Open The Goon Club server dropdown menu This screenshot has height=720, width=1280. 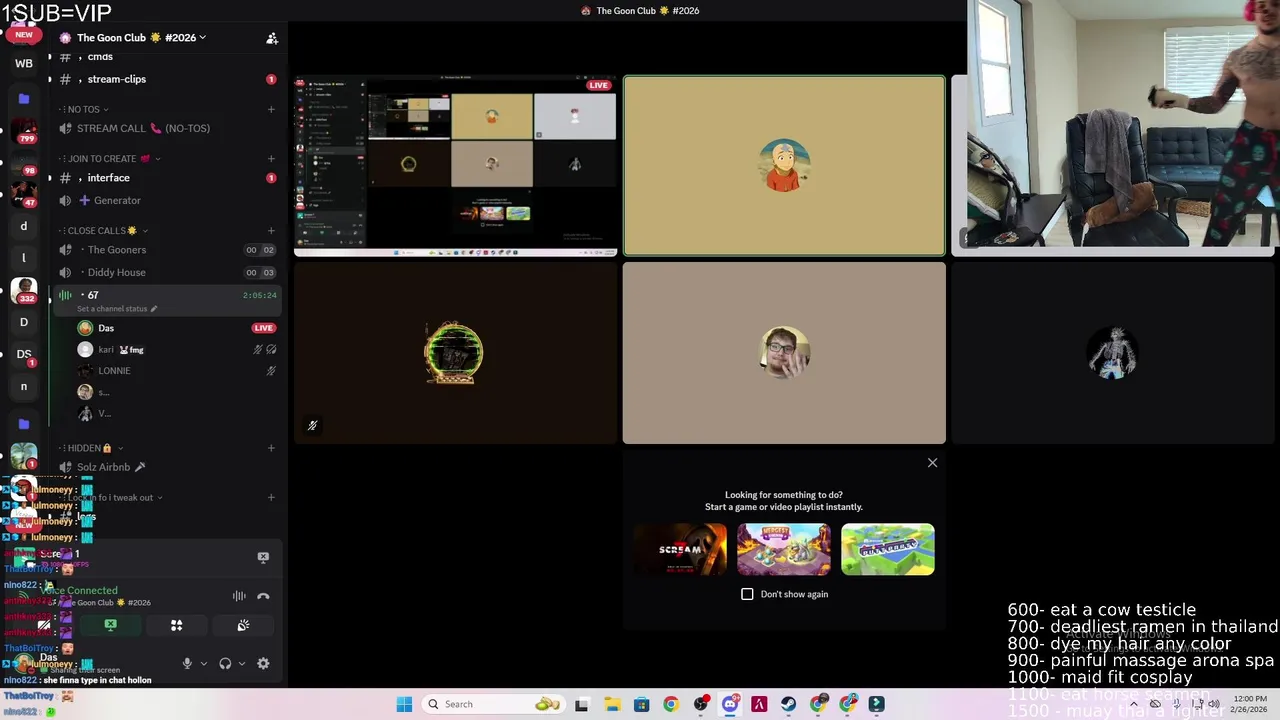pyautogui.click(x=141, y=38)
